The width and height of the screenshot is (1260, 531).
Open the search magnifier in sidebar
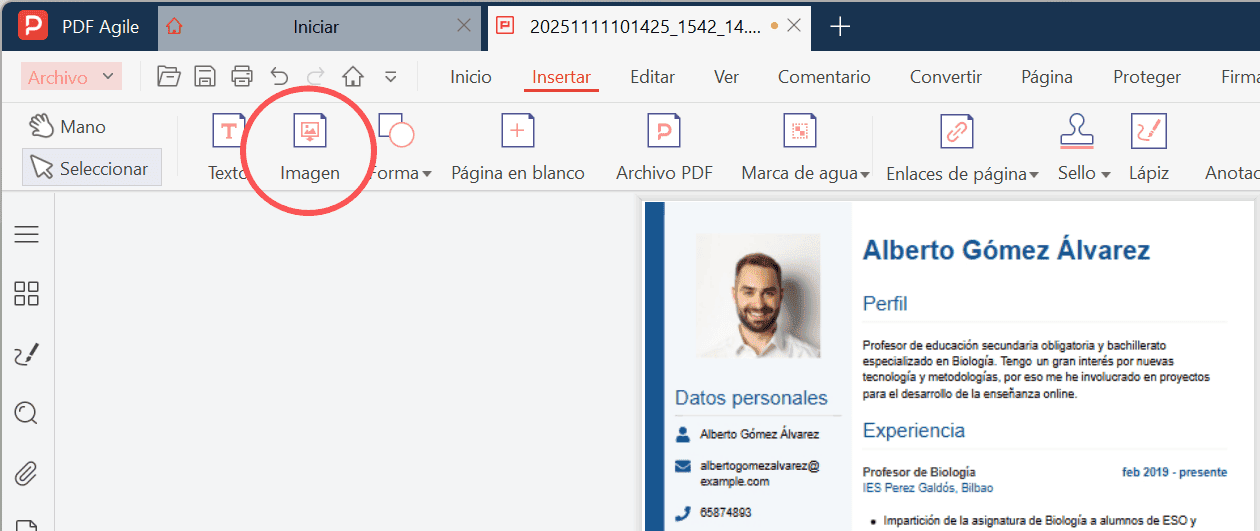[27, 412]
